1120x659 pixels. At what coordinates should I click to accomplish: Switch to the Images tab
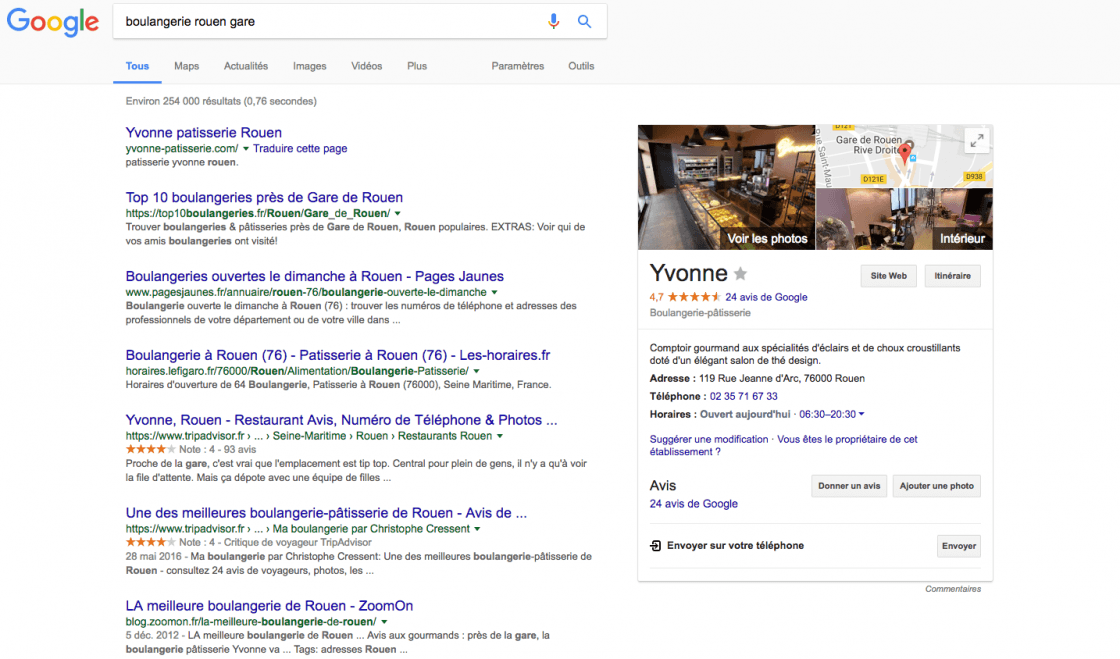(x=309, y=66)
